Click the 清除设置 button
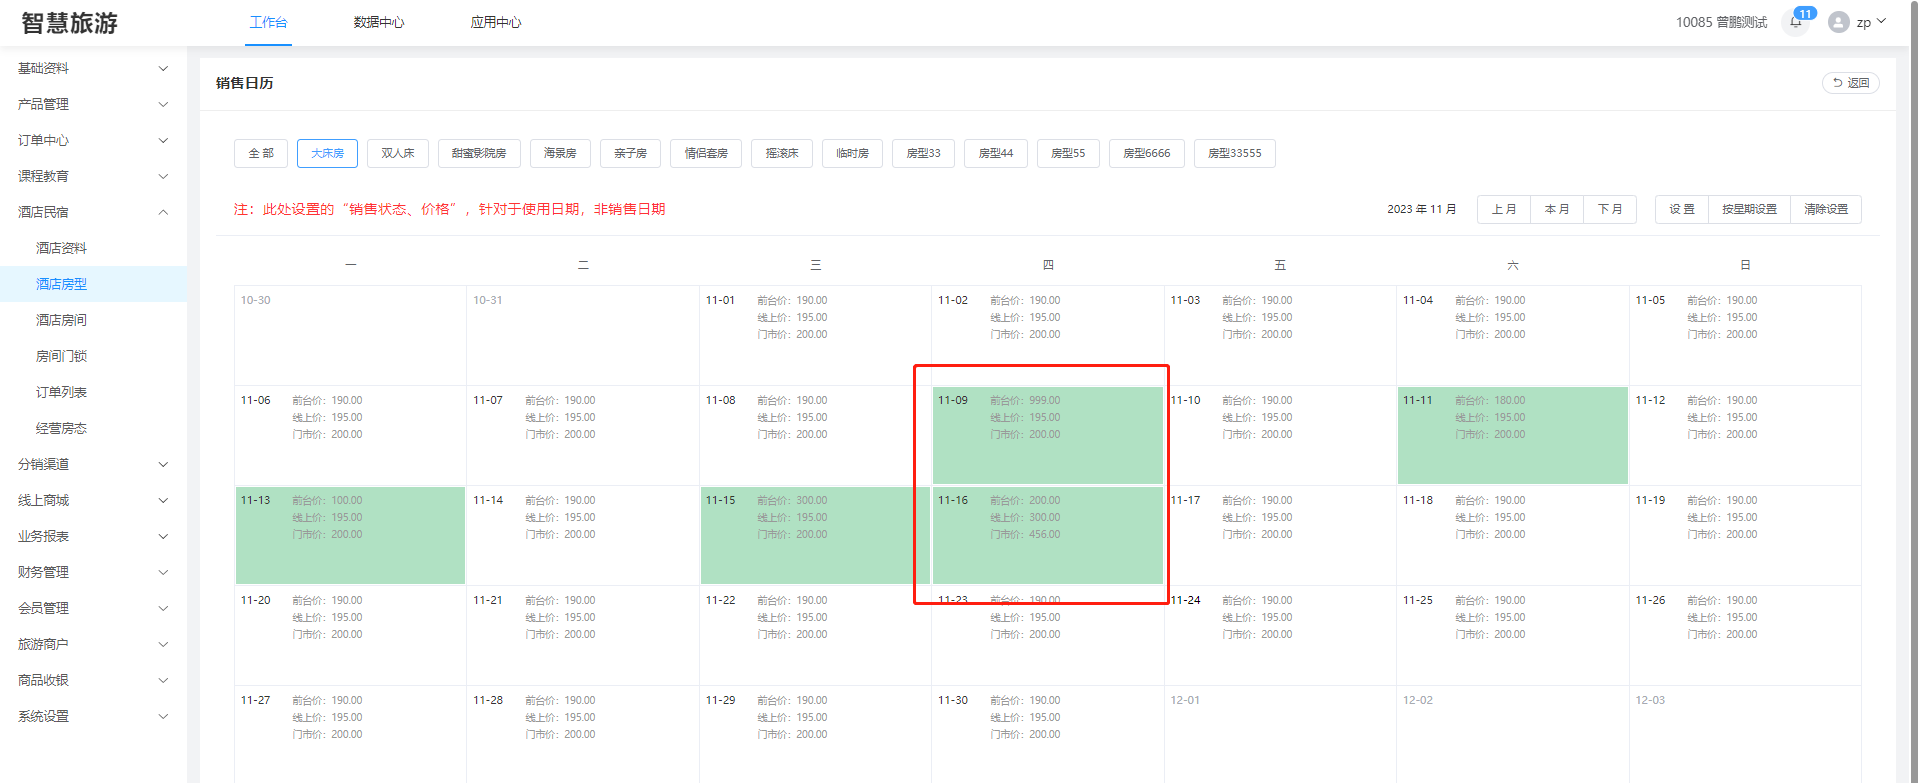Screen dimensions: 1920x783 coord(1825,209)
